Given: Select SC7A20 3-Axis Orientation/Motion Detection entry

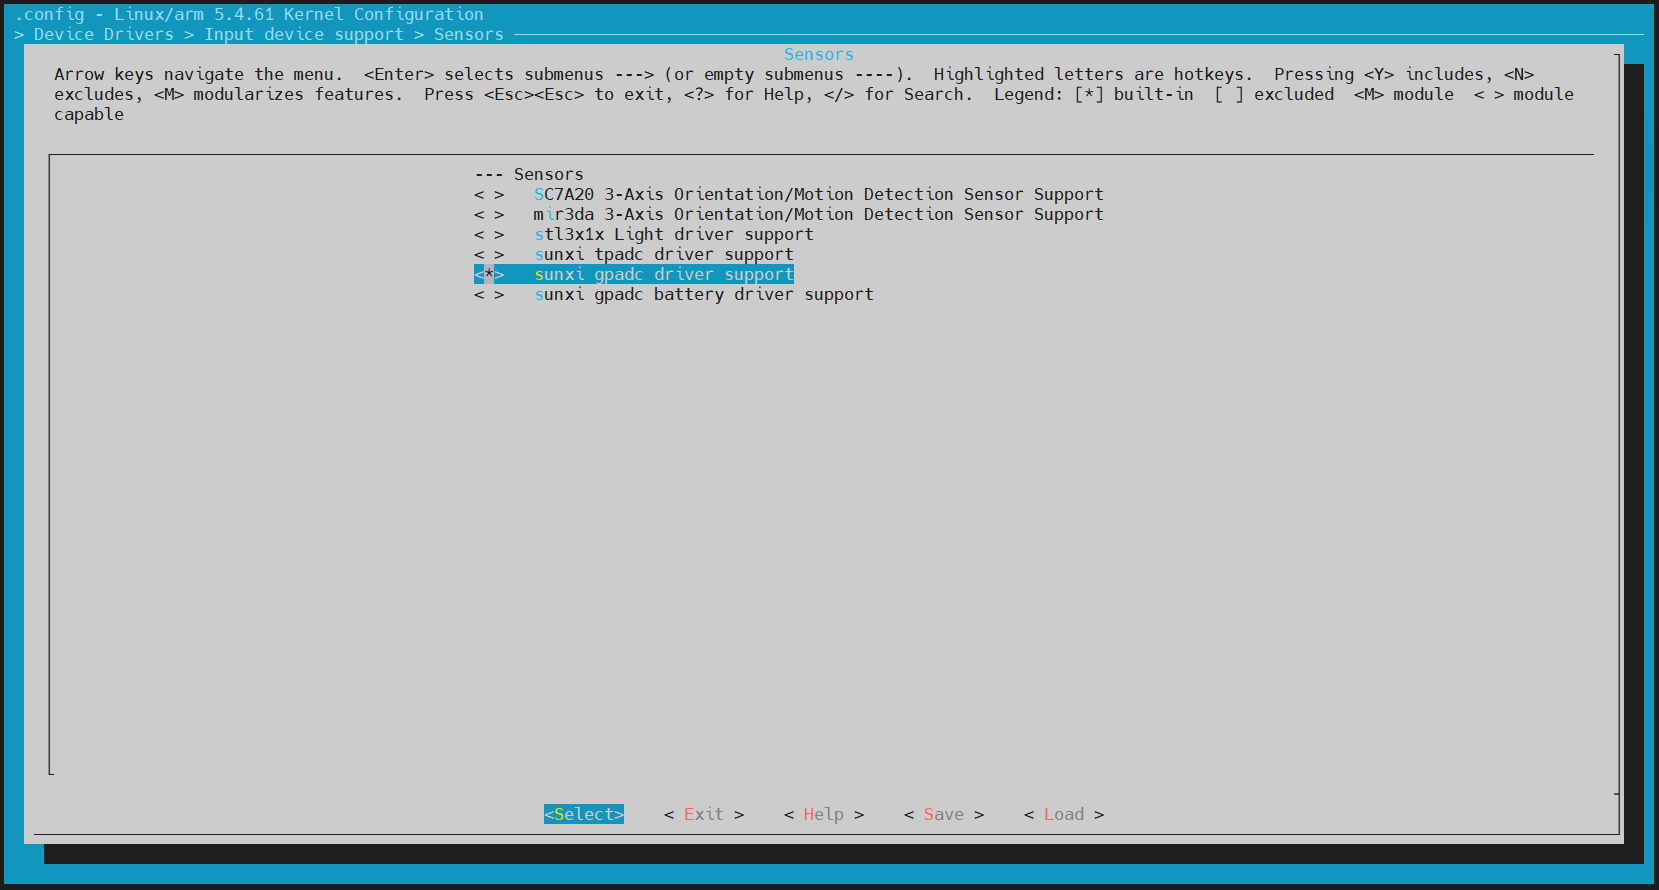Looking at the screenshot, I should point(819,194).
